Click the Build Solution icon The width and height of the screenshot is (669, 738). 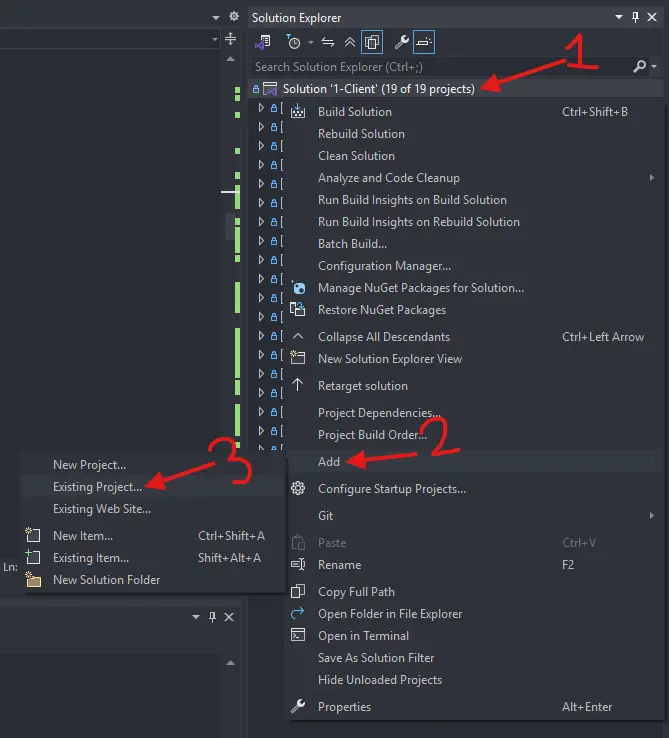point(298,112)
